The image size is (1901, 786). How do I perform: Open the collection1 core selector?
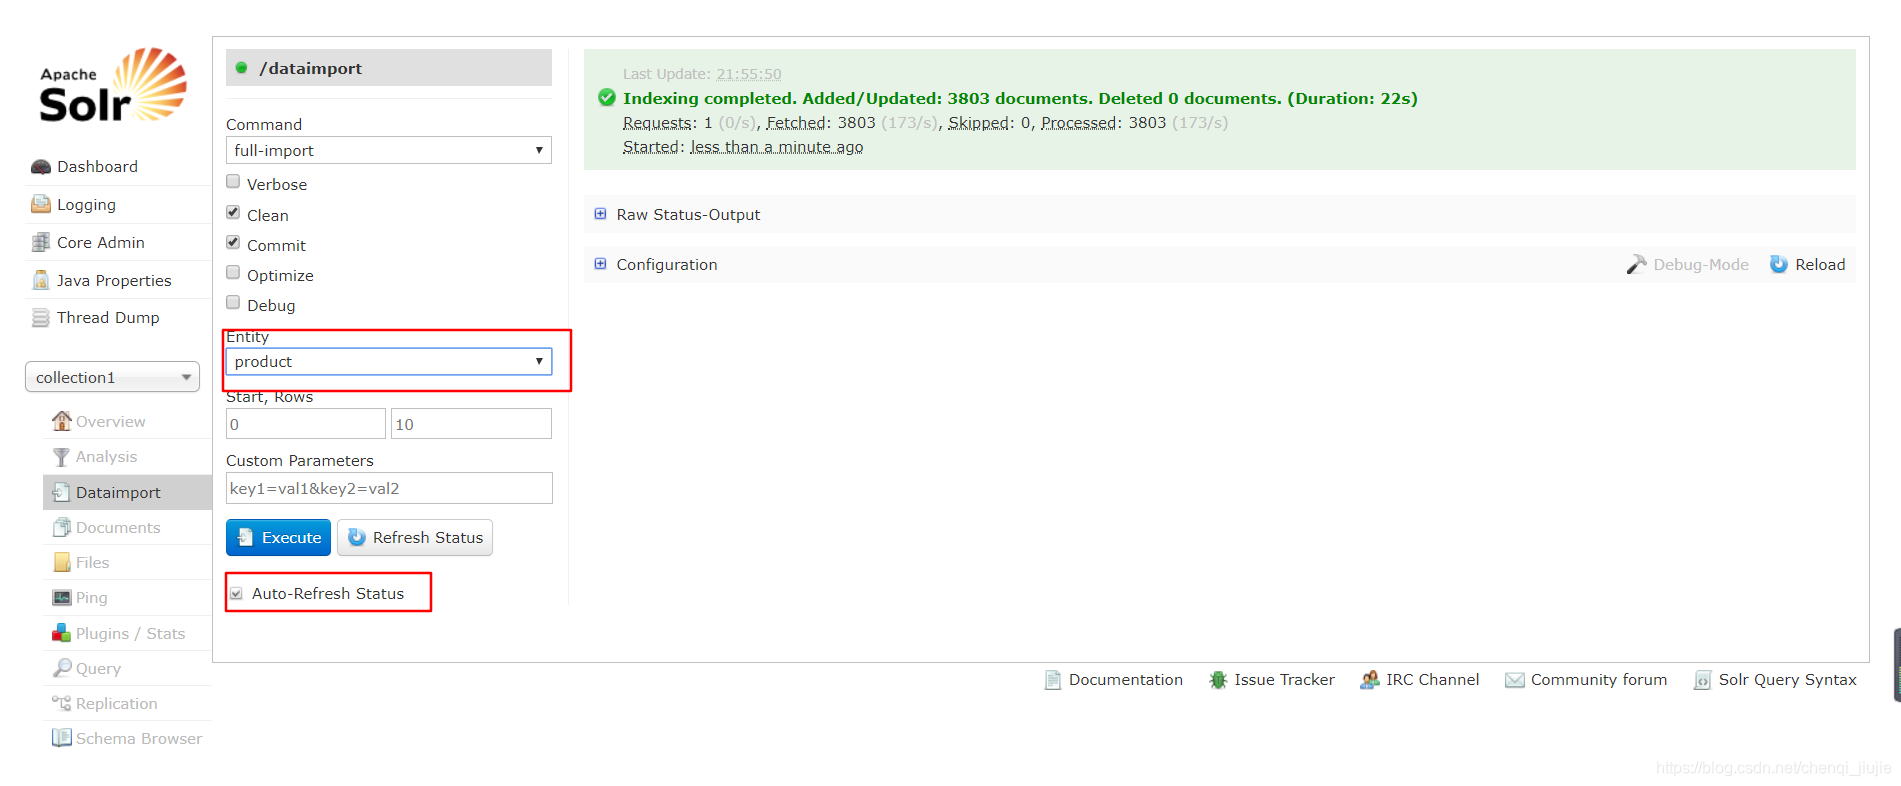click(x=112, y=377)
